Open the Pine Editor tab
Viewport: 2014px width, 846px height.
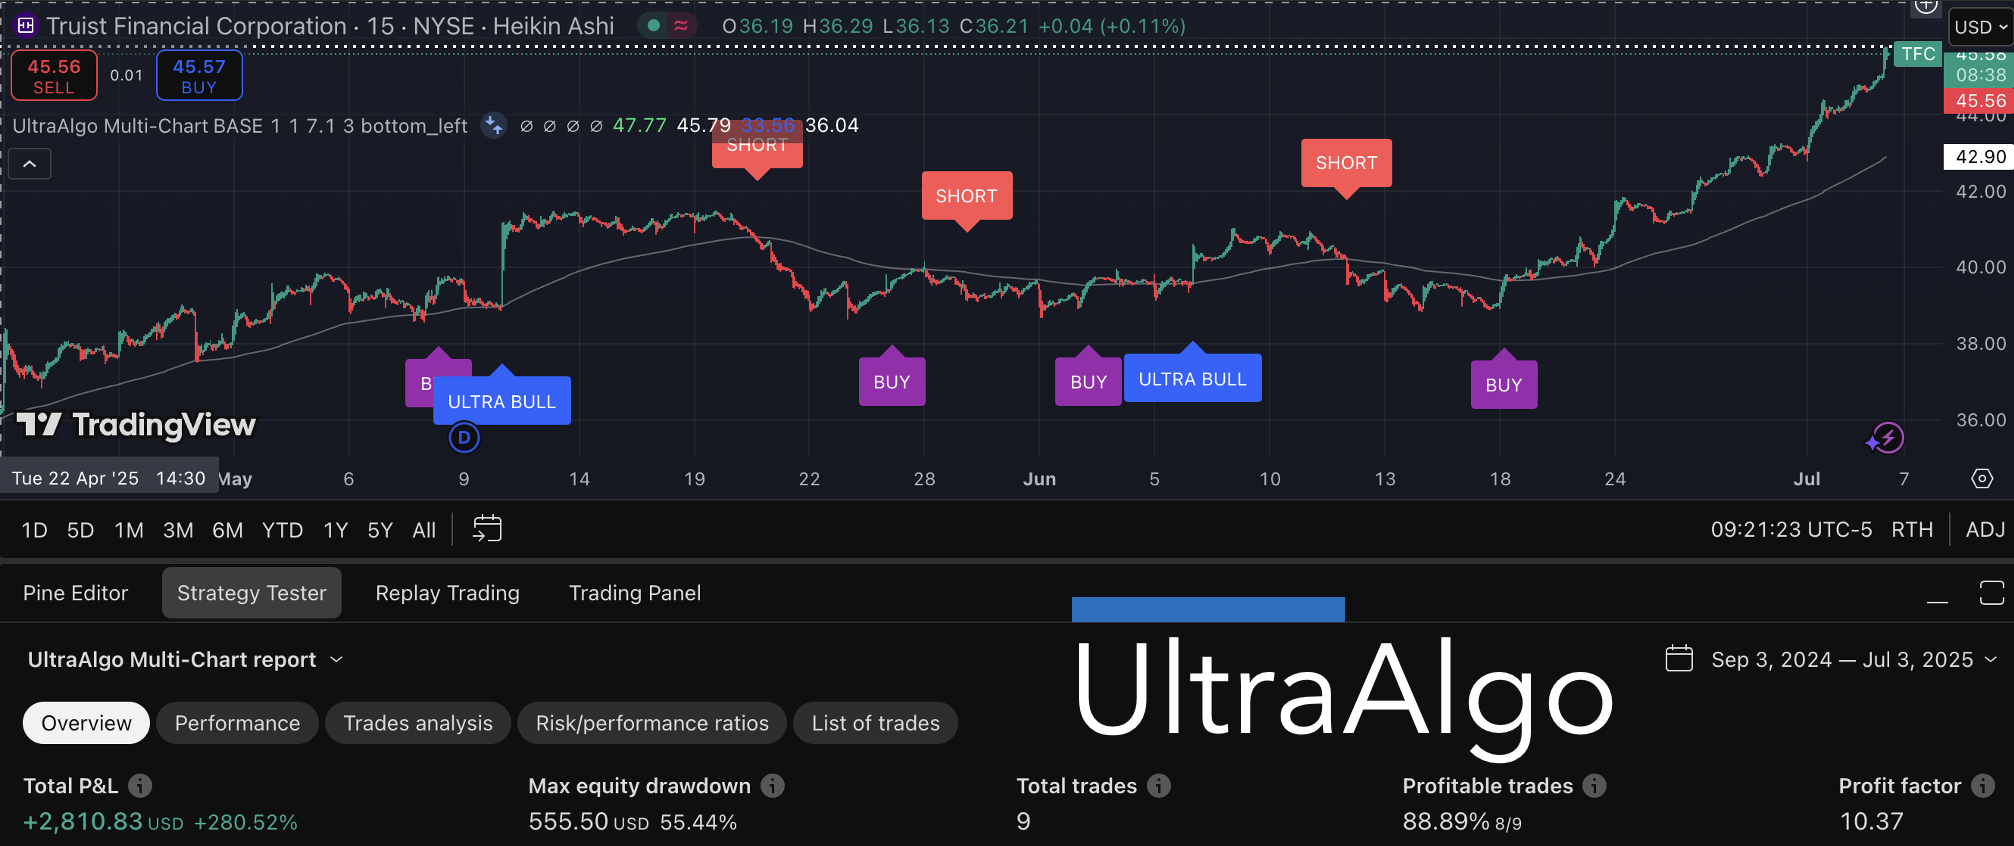pyautogui.click(x=76, y=593)
